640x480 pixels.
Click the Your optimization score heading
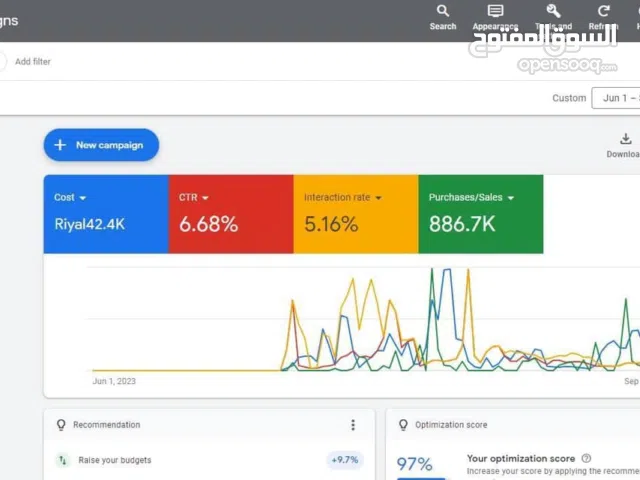tap(521, 458)
